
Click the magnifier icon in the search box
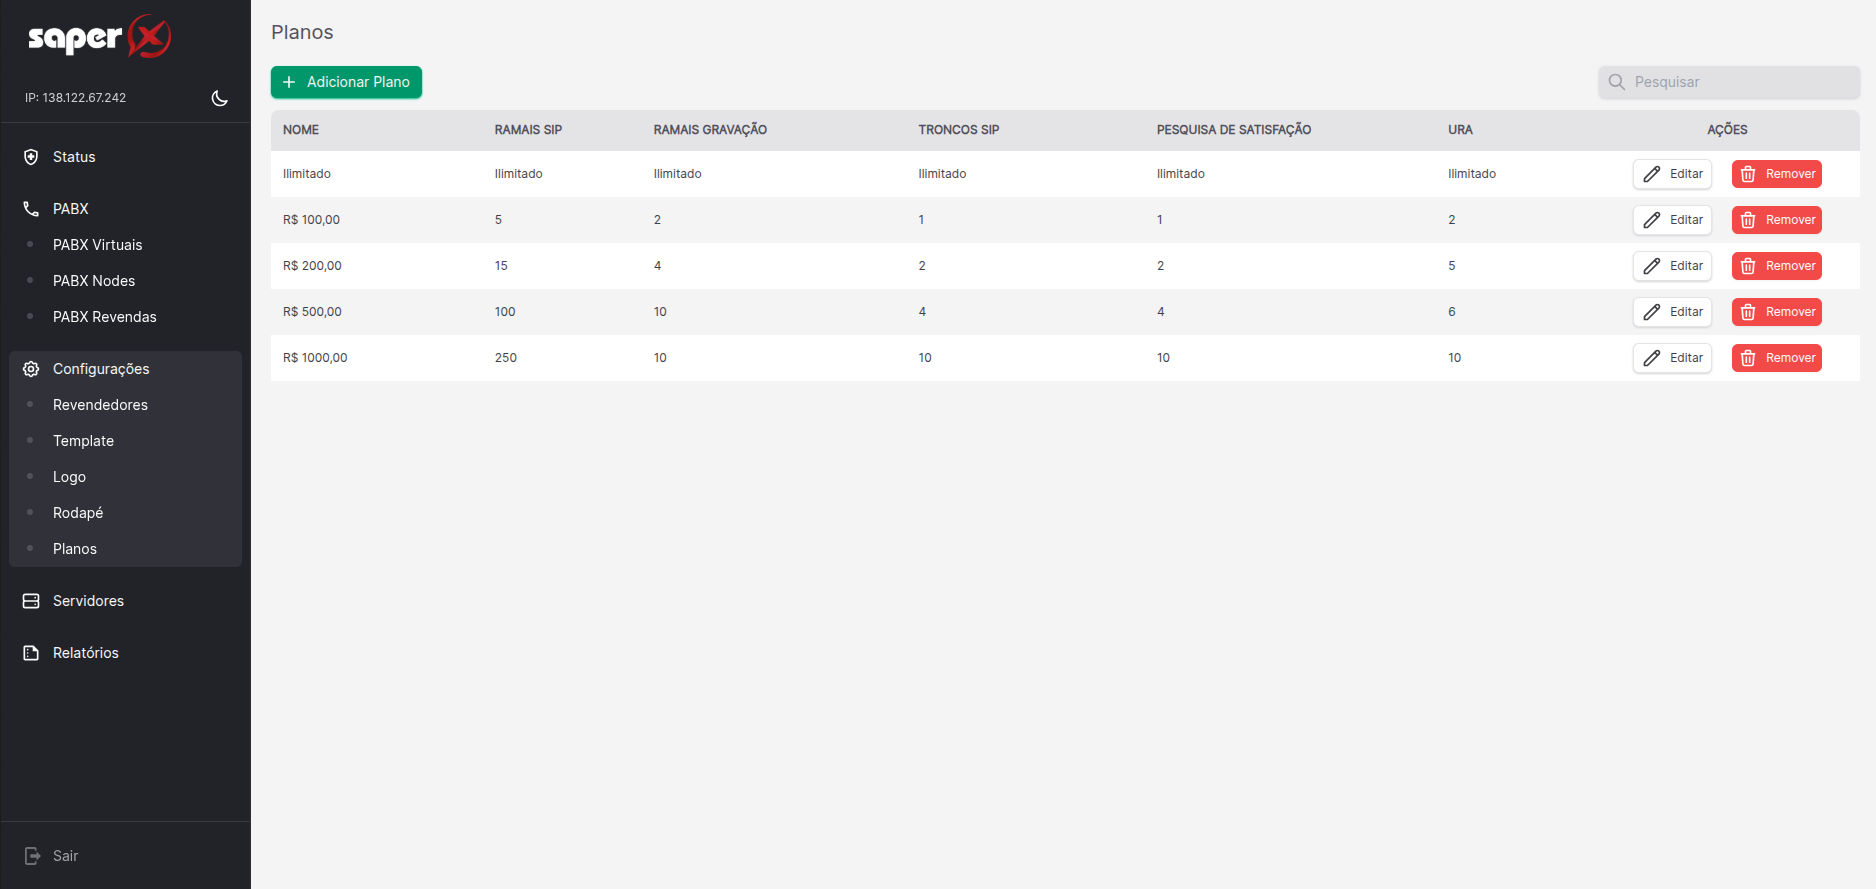click(x=1616, y=82)
